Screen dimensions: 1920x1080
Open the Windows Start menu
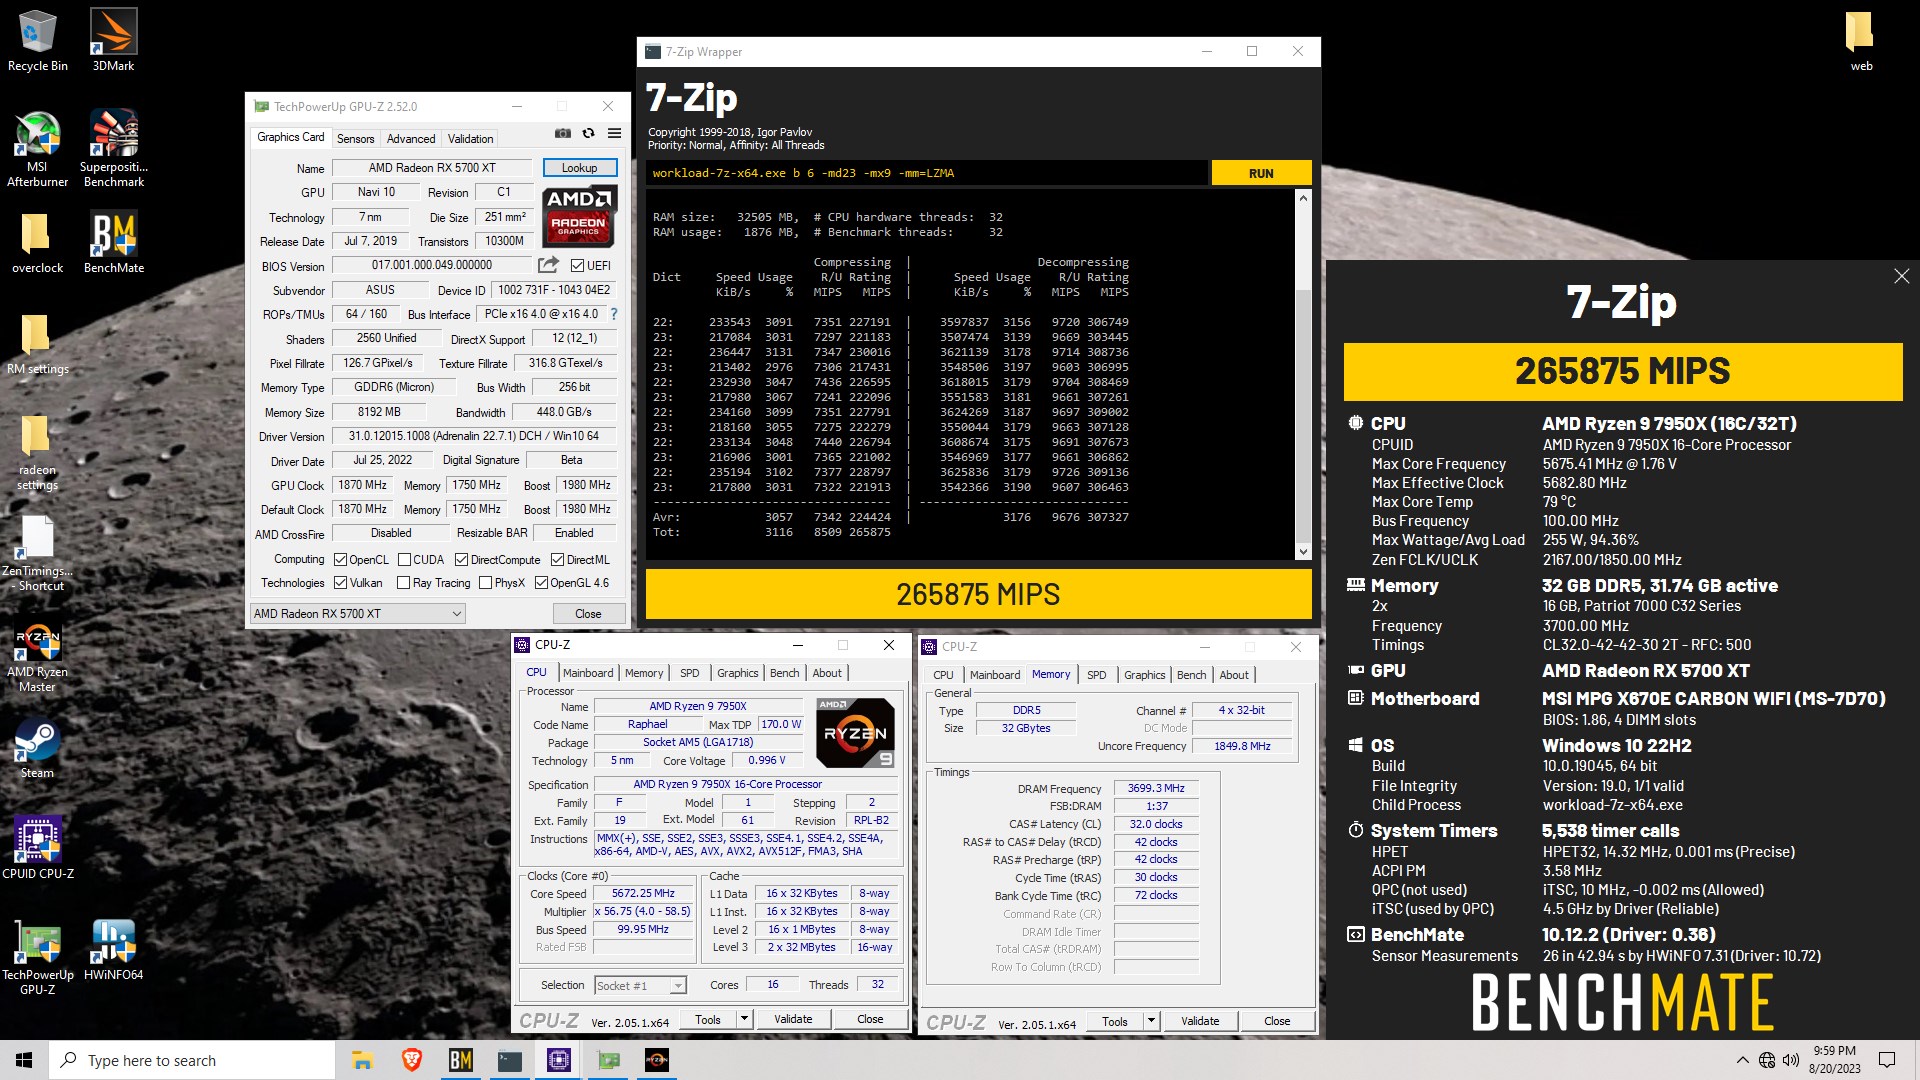(24, 1060)
